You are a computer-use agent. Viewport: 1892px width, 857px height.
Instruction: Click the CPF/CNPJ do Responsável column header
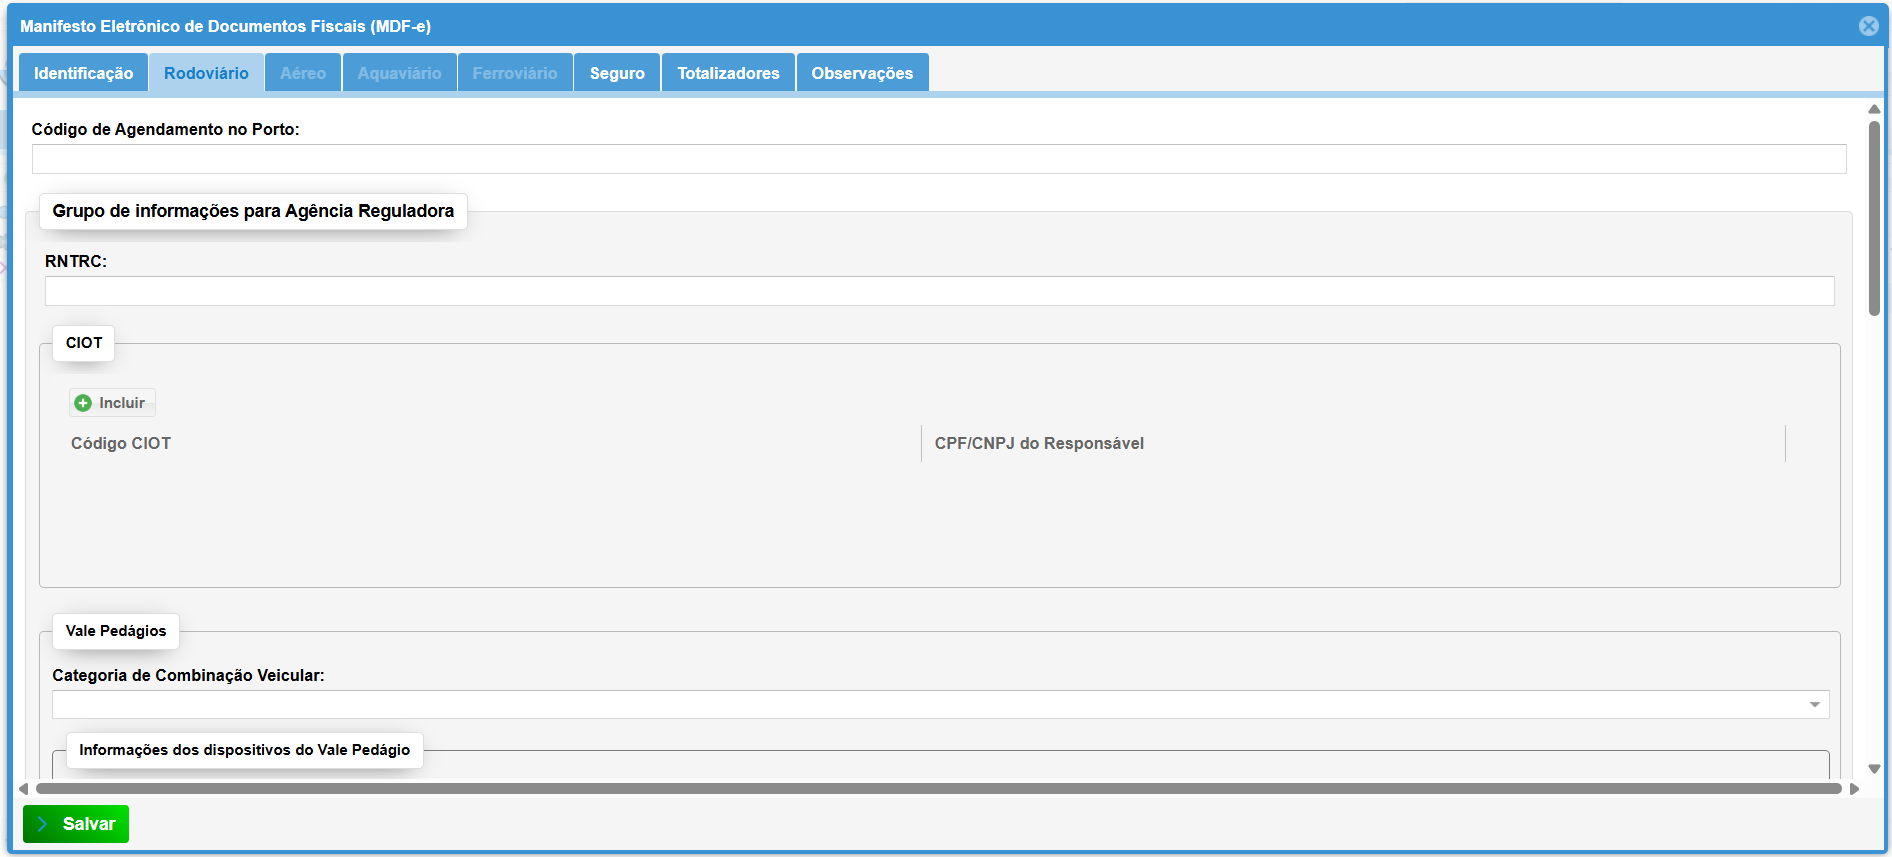coord(1039,443)
